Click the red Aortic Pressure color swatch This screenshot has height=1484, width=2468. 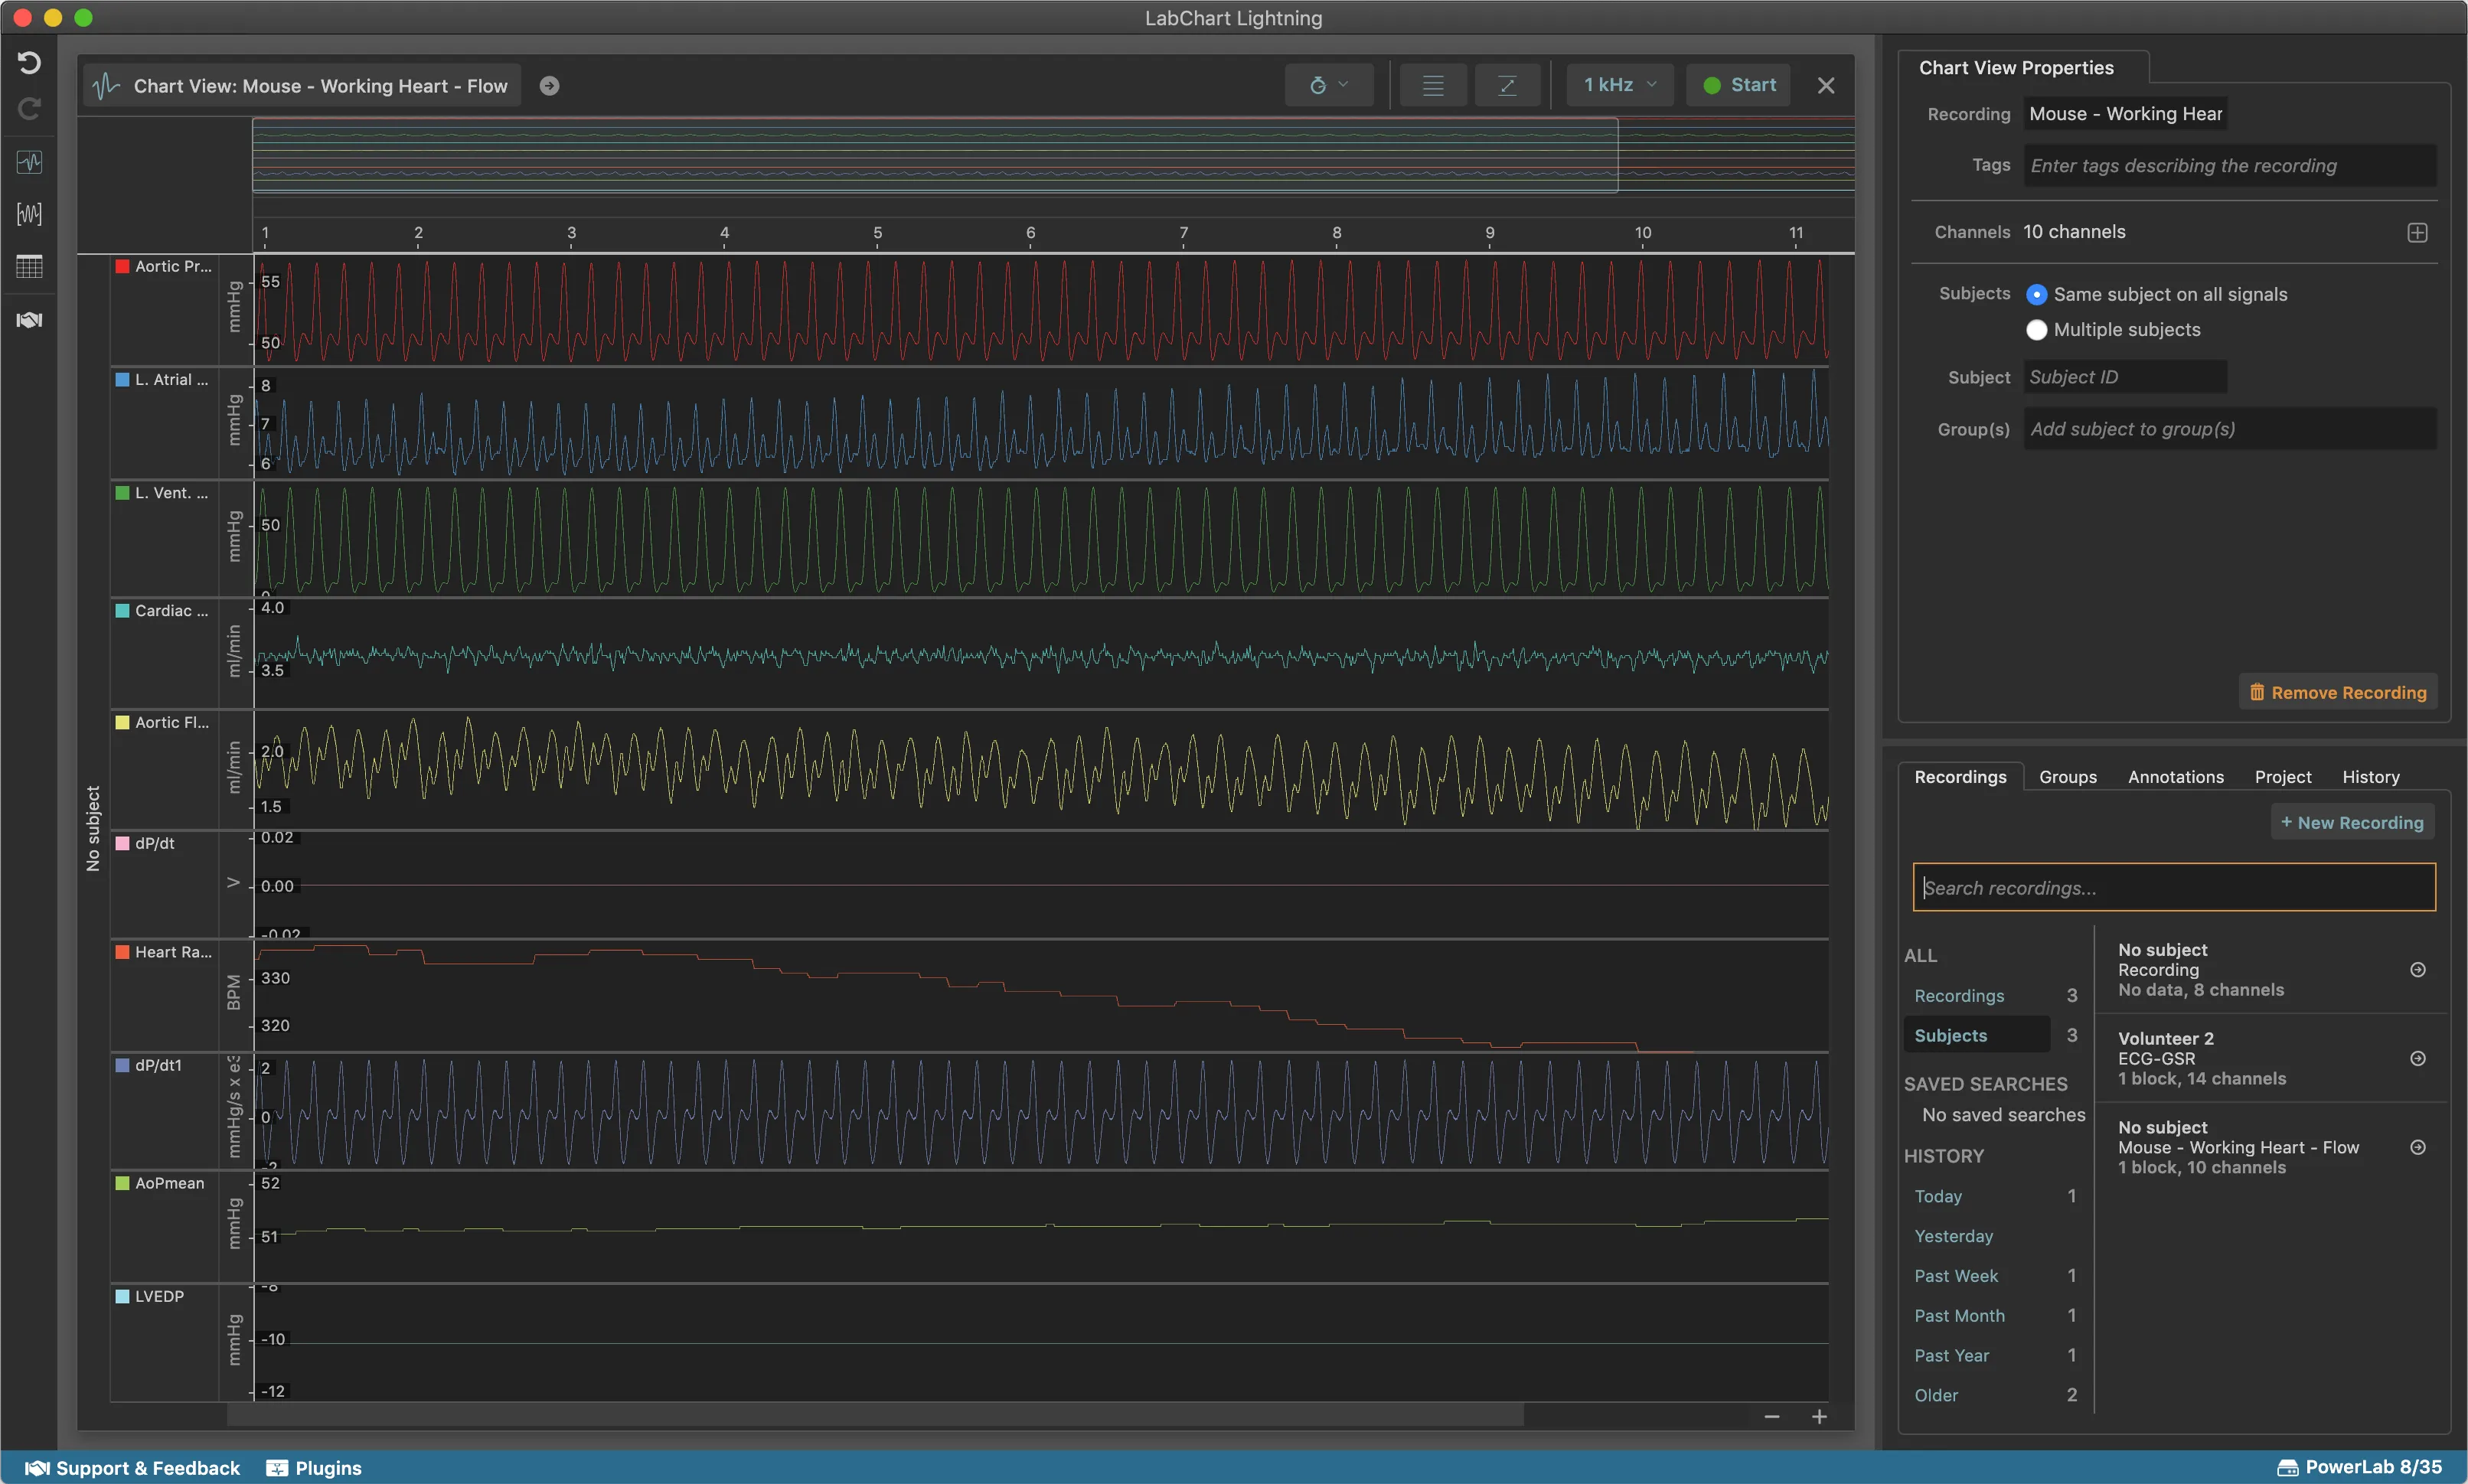click(x=122, y=266)
